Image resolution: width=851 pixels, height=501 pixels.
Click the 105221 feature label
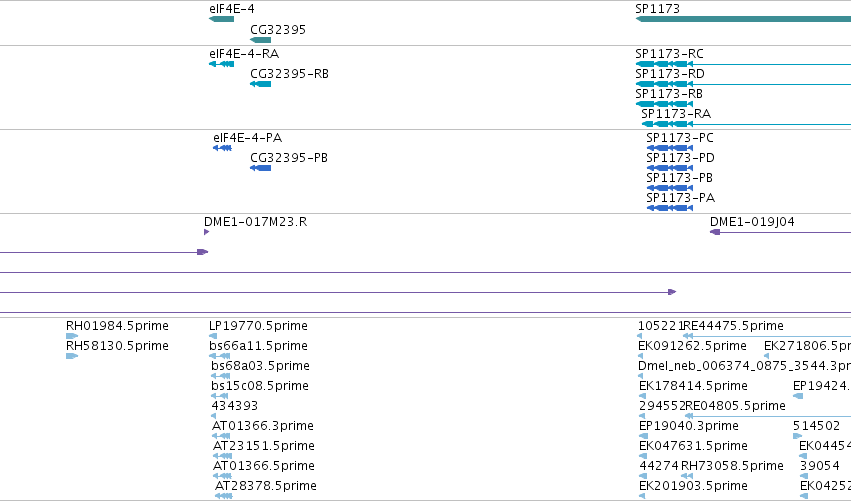661,326
